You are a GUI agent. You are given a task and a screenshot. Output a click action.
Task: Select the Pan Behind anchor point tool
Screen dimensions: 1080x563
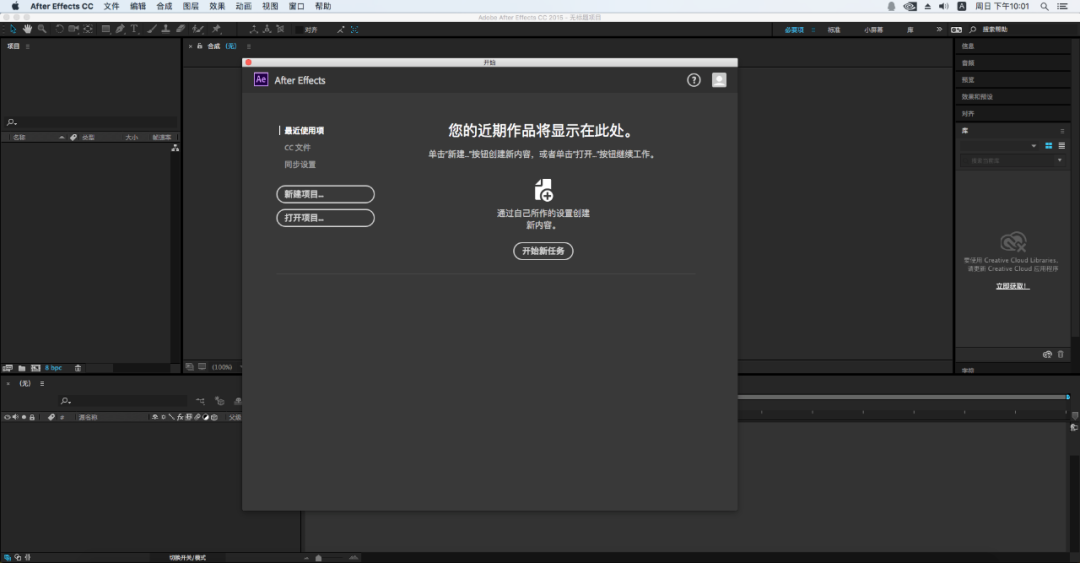click(x=88, y=29)
